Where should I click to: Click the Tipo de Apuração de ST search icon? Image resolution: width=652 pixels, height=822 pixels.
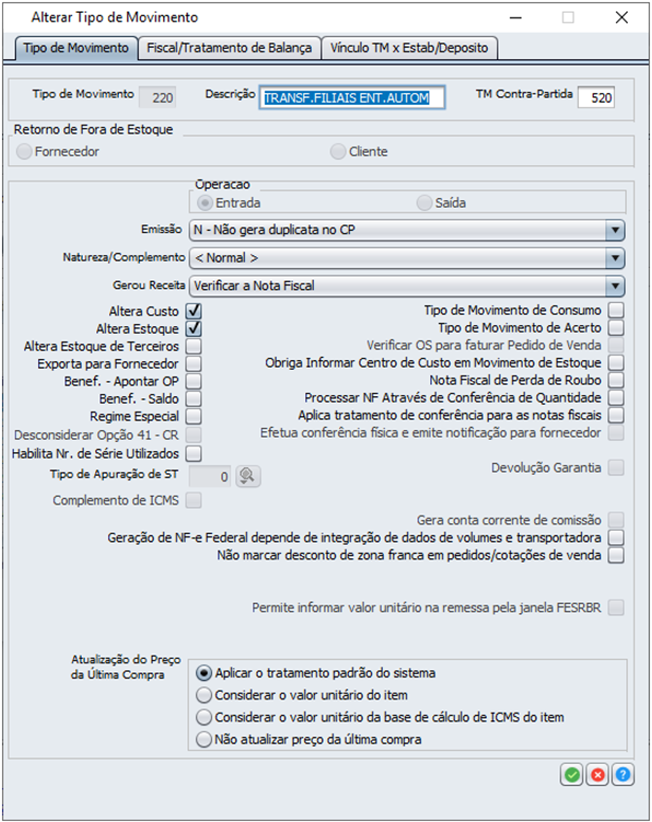click(x=247, y=476)
